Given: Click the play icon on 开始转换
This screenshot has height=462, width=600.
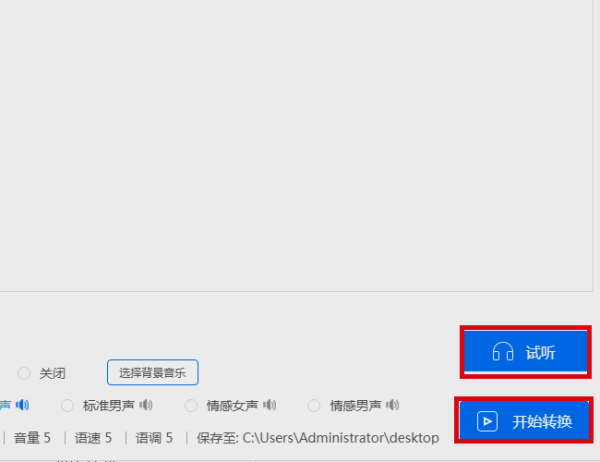Looking at the screenshot, I should pos(487,421).
